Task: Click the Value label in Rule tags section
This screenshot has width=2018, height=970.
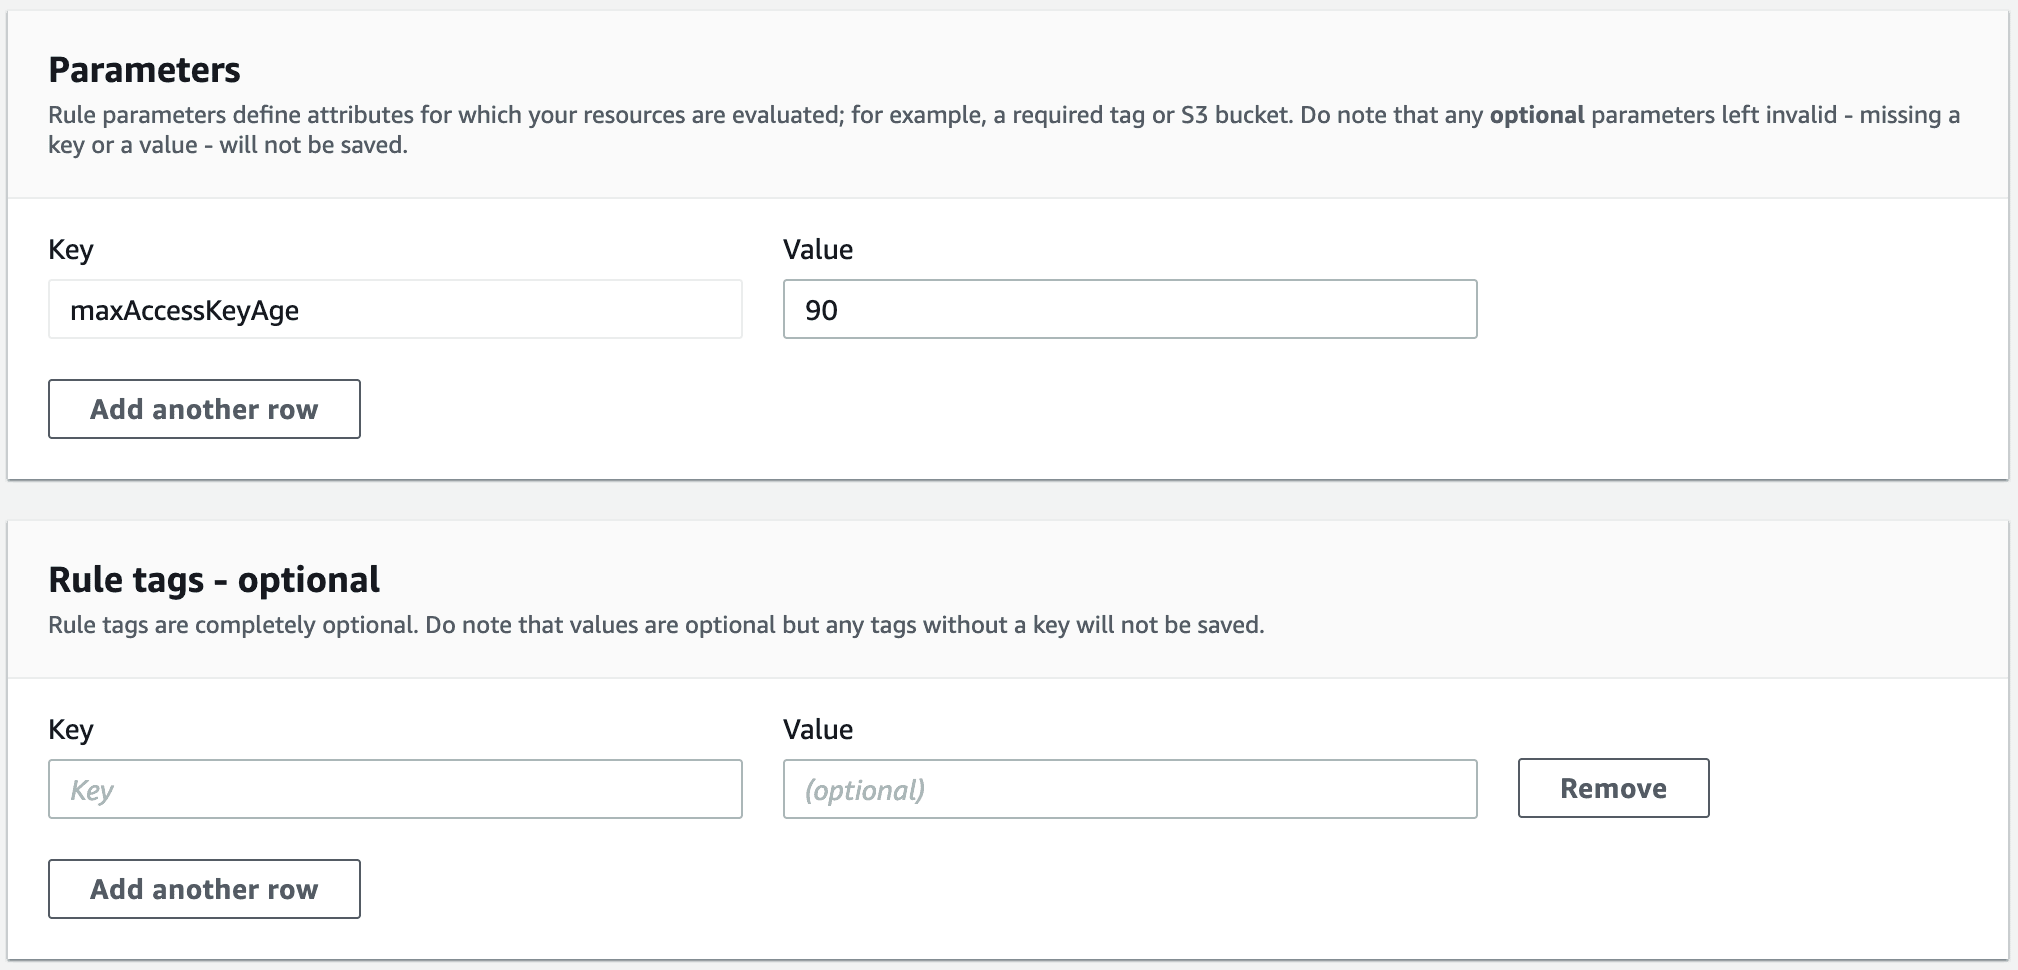Action: 818,730
